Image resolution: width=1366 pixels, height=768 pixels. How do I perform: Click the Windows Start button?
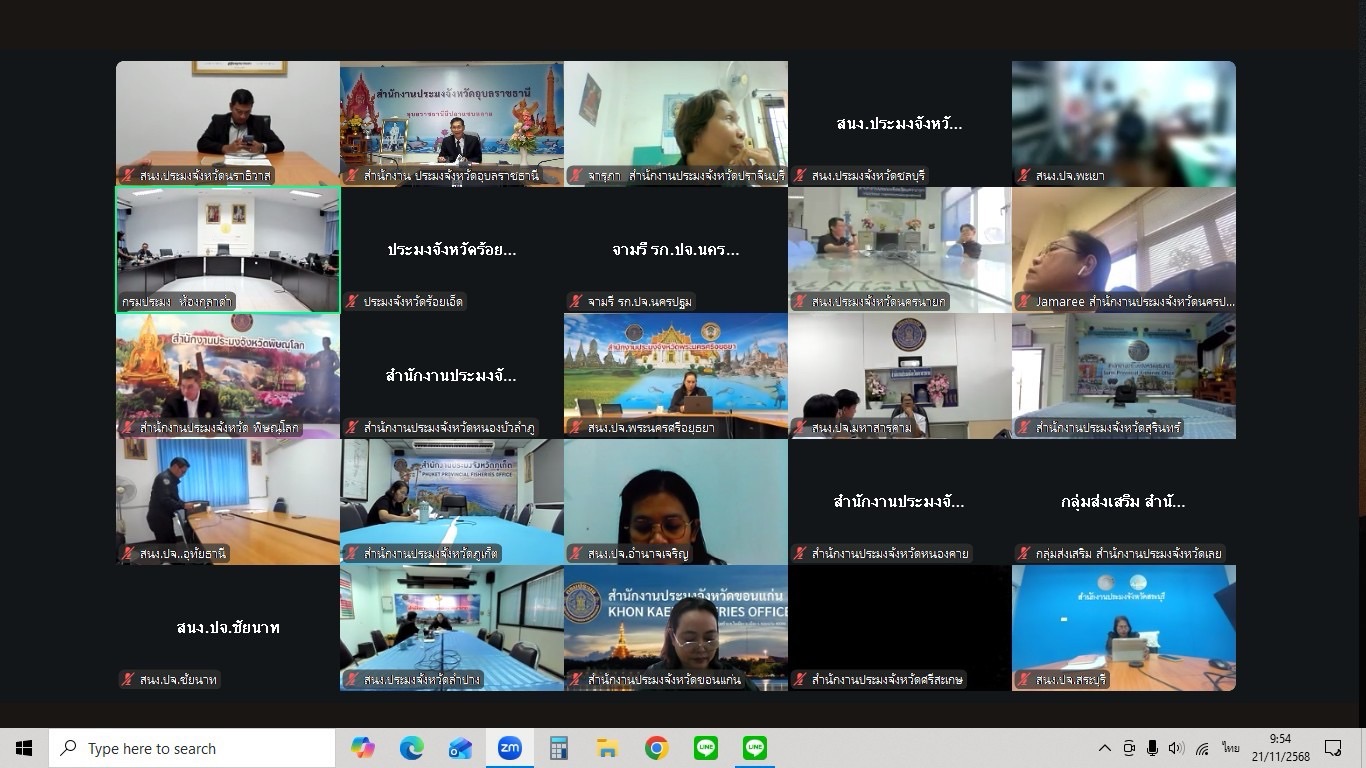click(24, 748)
